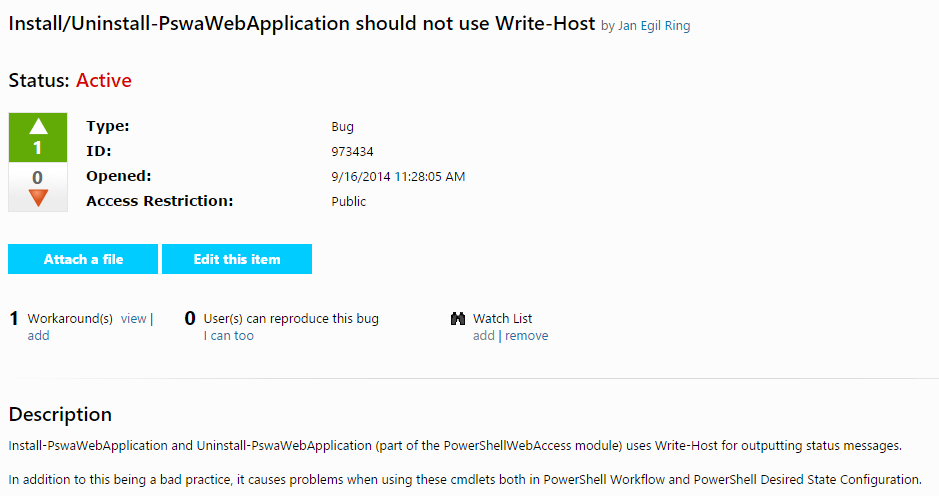The width and height of the screenshot is (939, 496).
Task: Click the red Active status text
Action: click(x=103, y=80)
